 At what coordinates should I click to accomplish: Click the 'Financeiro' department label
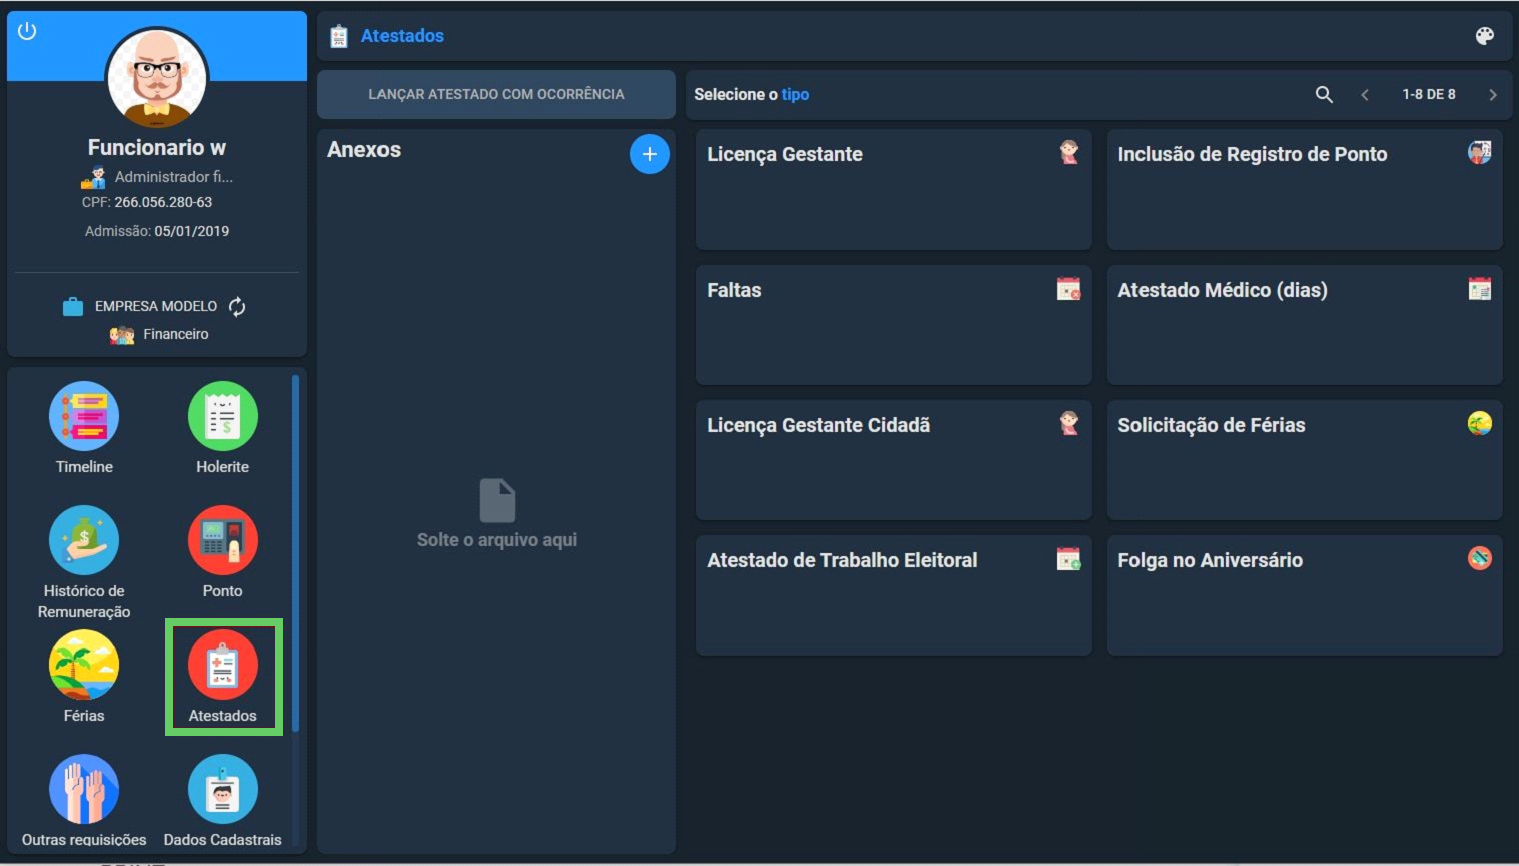pyautogui.click(x=176, y=334)
